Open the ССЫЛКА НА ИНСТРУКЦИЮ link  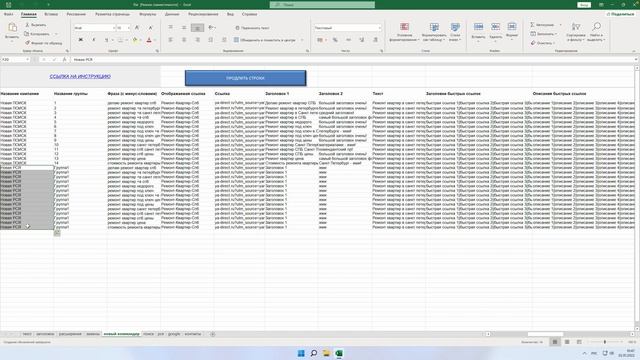click(80, 76)
